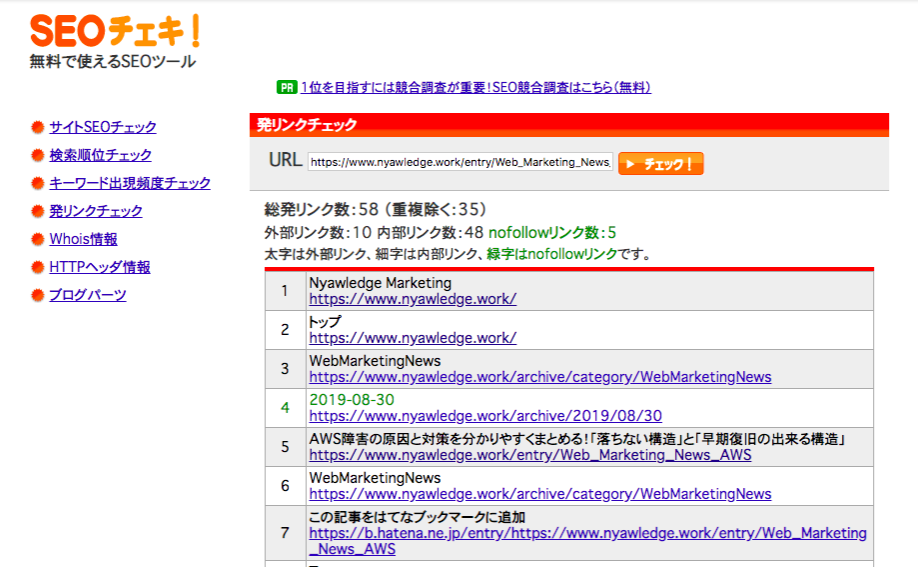Open Whois情報 in the sidebar
The width and height of the screenshot is (918, 567).
tap(83, 239)
